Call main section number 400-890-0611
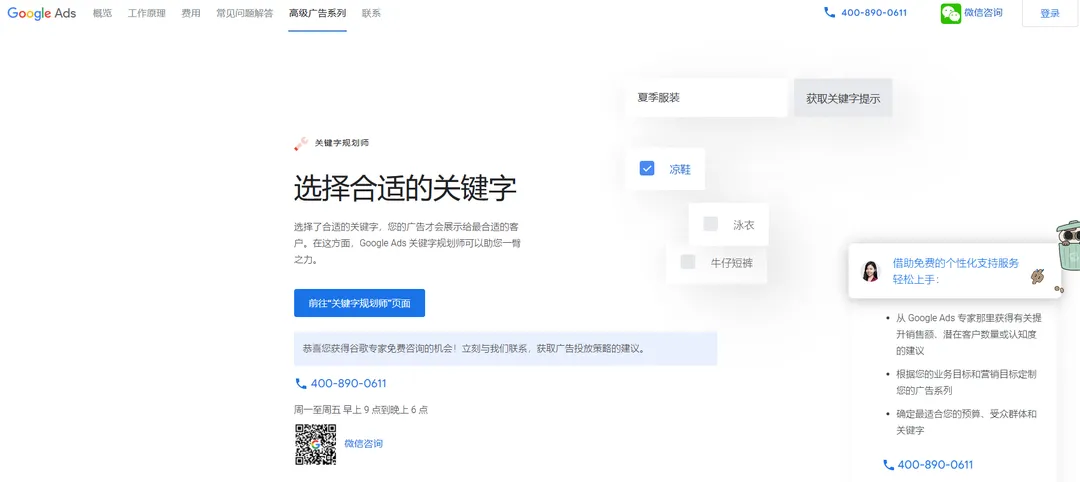 [x=349, y=384]
